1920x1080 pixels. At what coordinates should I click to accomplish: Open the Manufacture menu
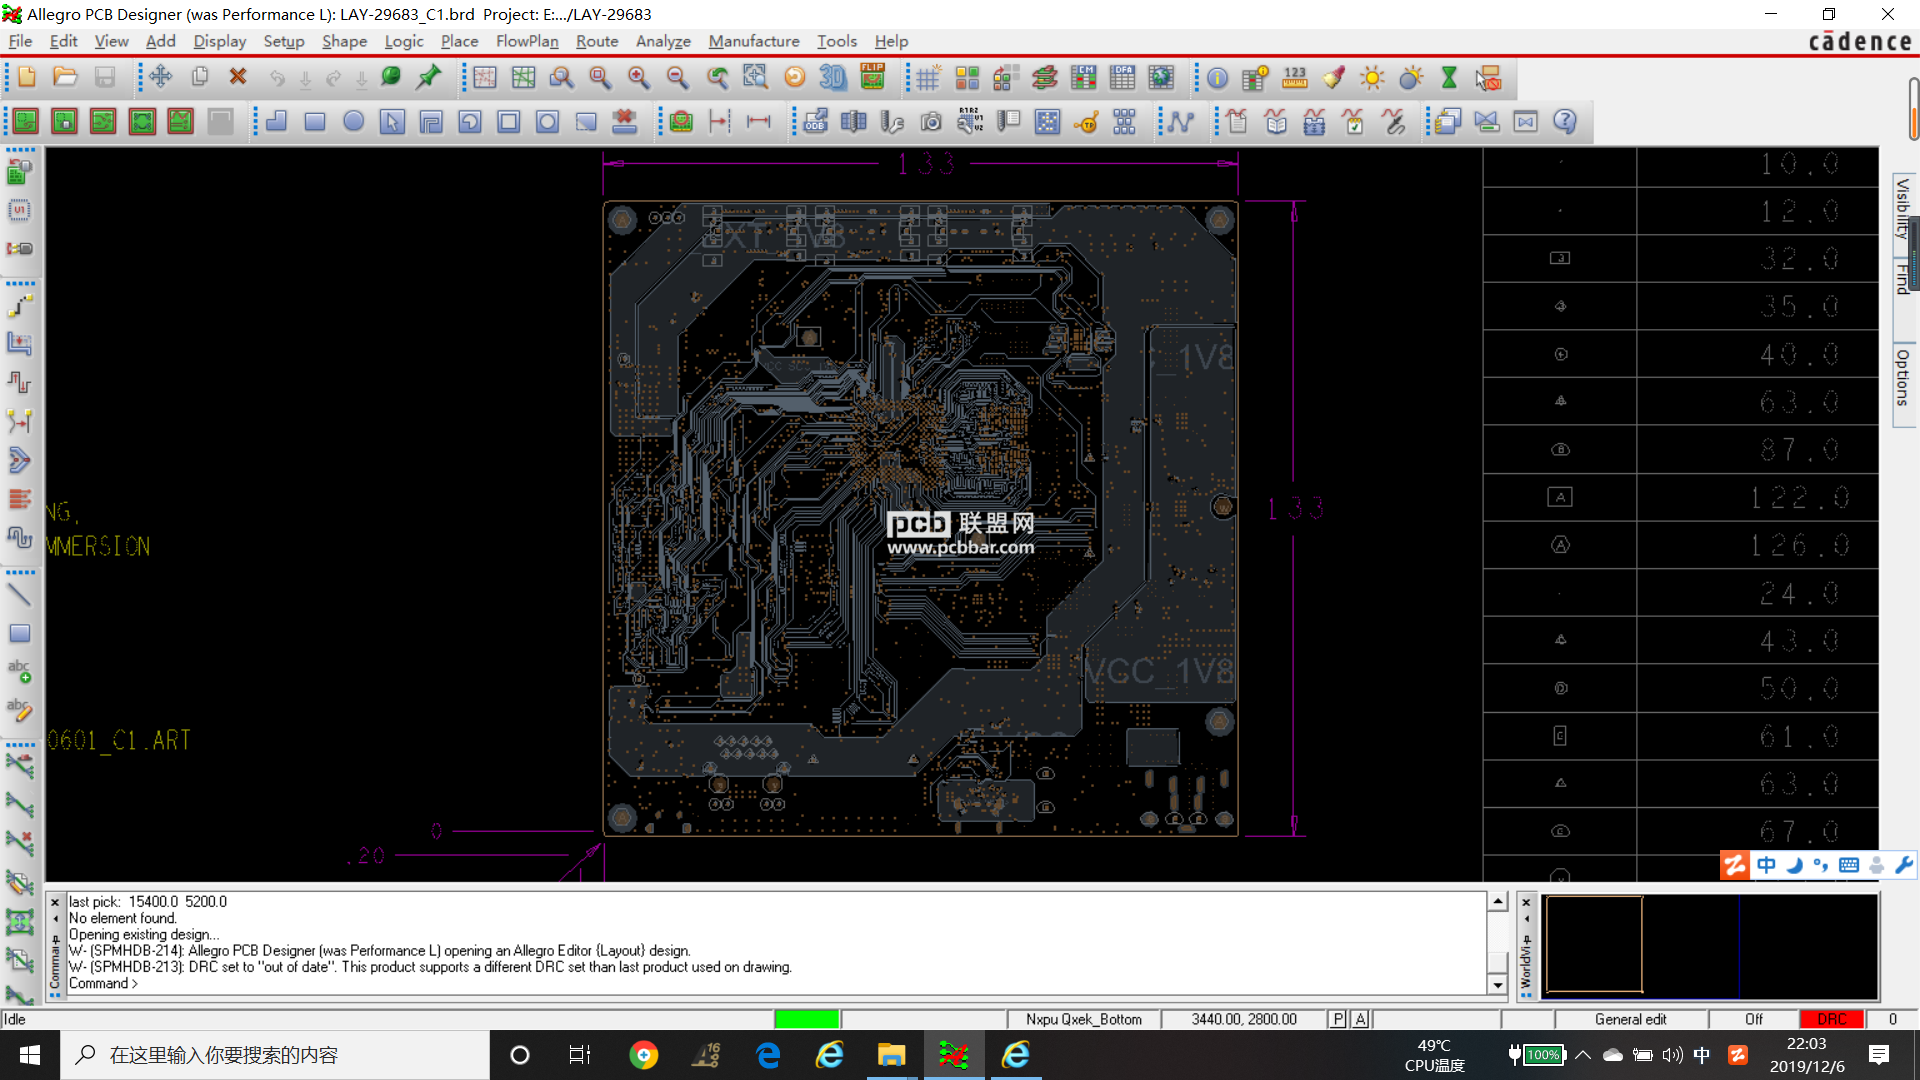[754, 41]
